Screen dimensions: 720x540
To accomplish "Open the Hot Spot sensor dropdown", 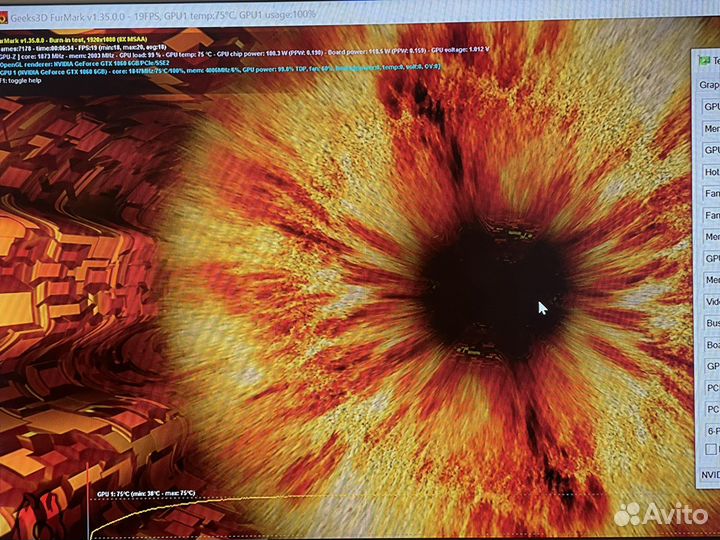I will (x=711, y=172).
